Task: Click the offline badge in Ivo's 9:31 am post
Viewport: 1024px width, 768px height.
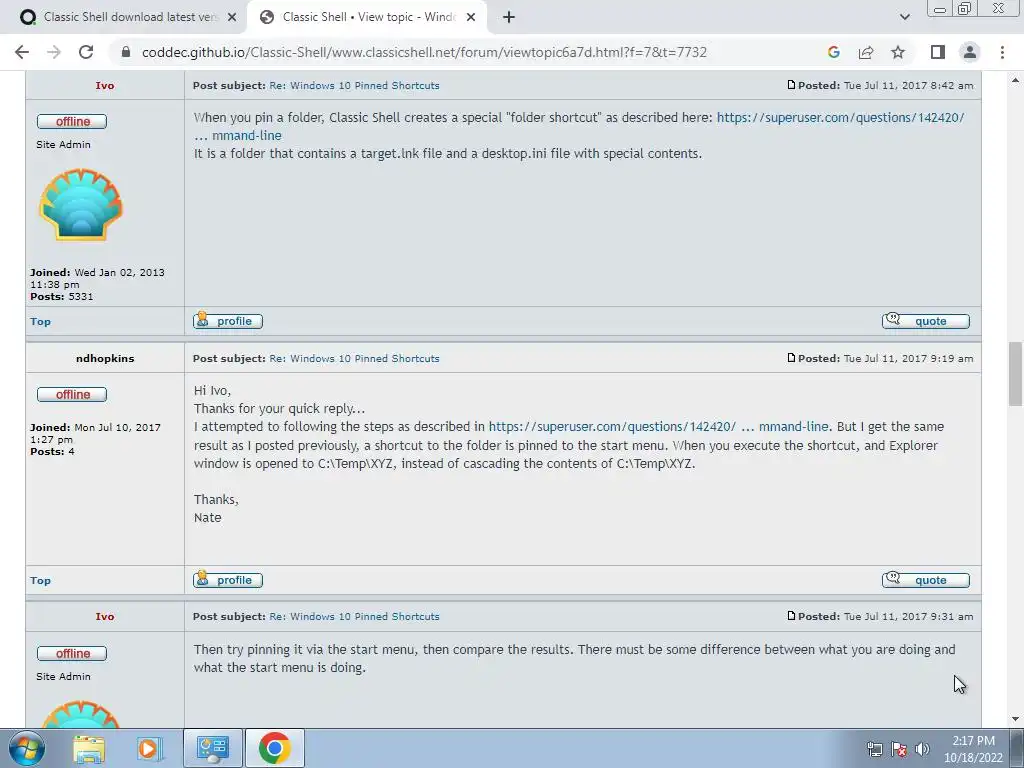Action: pos(72,654)
